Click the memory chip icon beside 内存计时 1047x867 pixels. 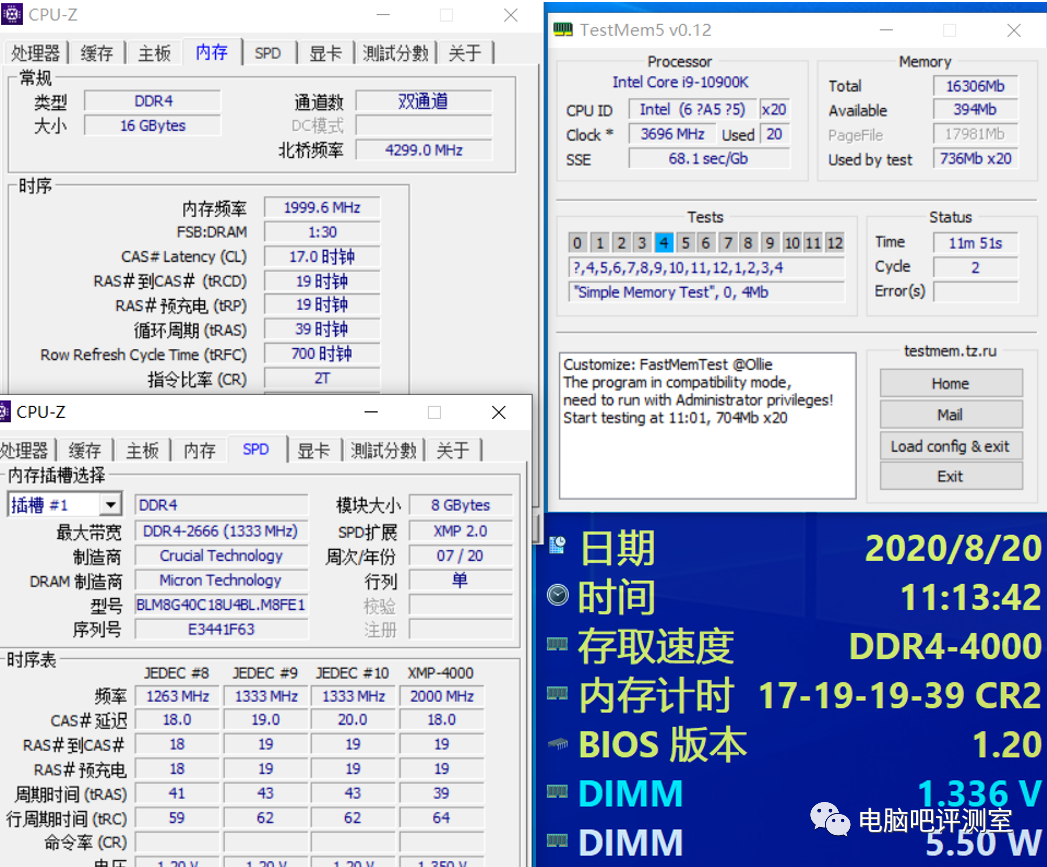coord(558,693)
